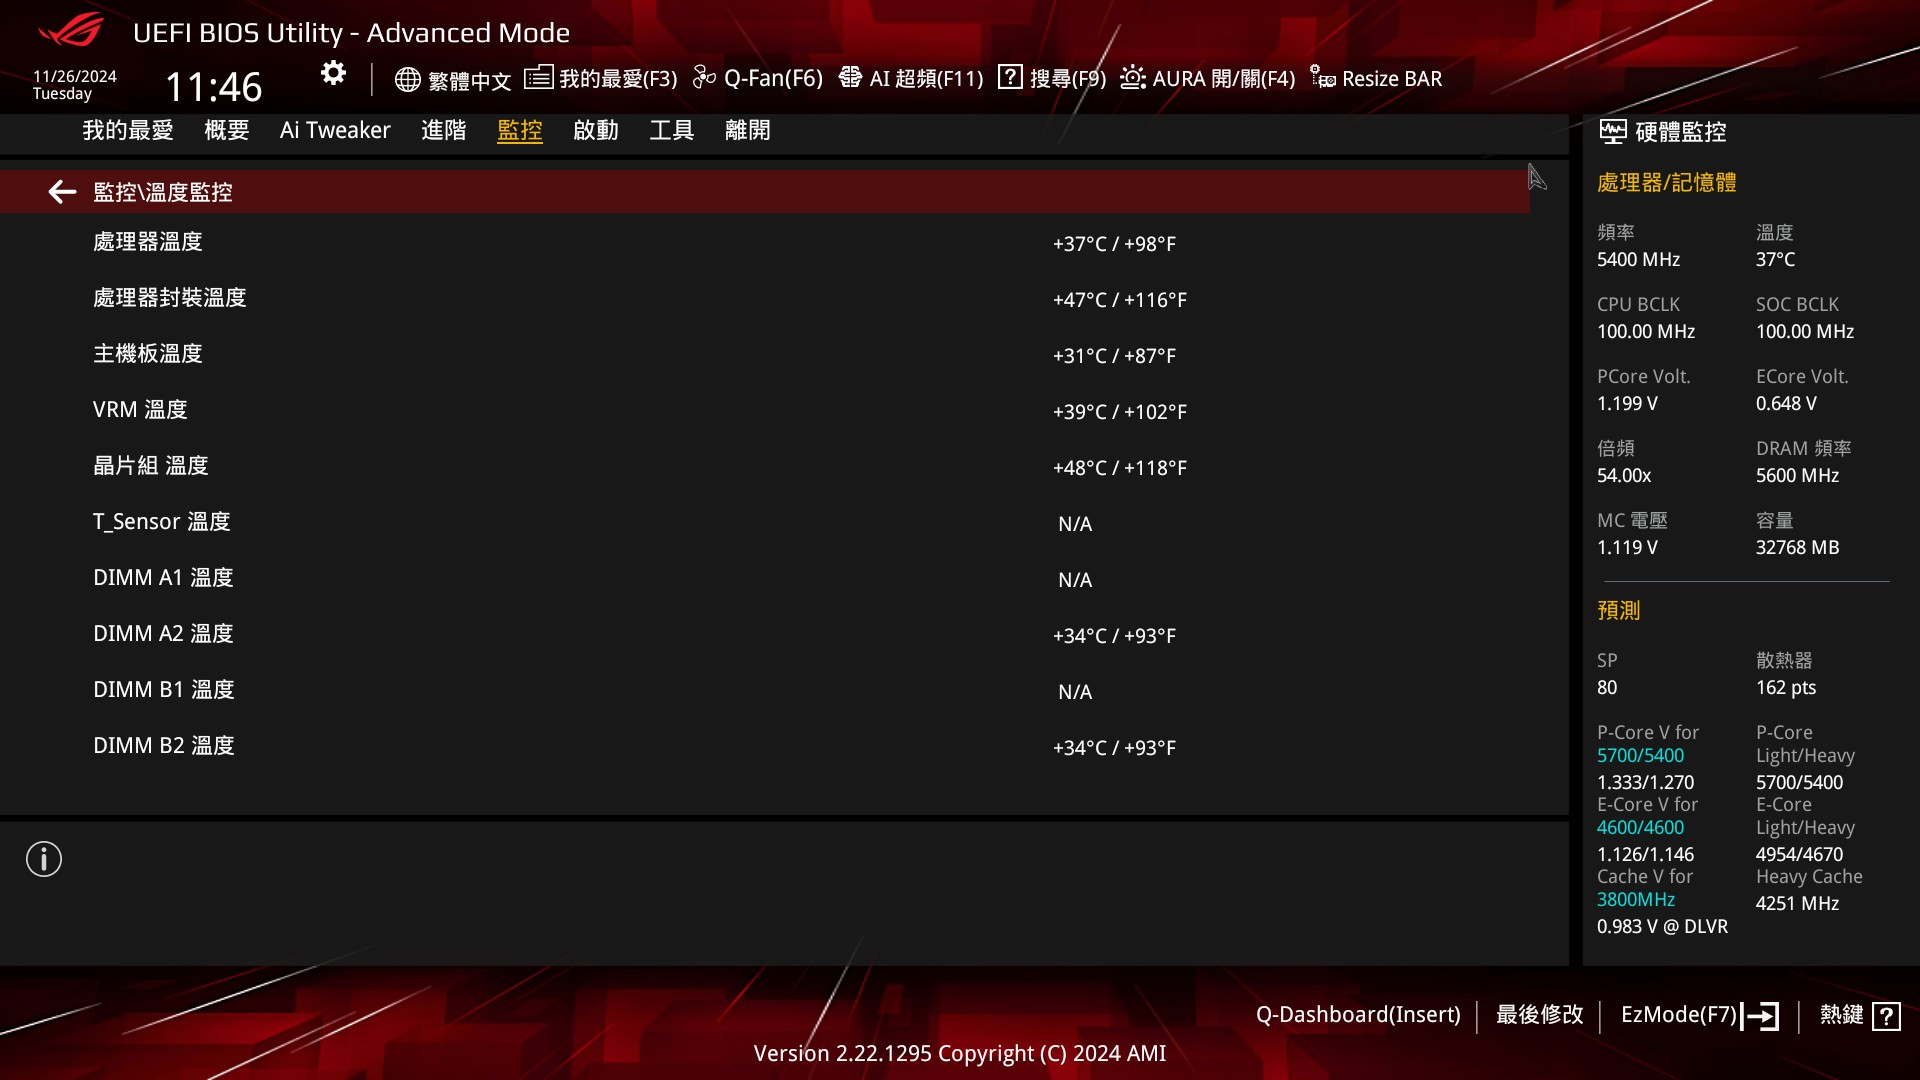The image size is (1920, 1080).
Task: Click the +39°C / +102°F value
Action: pos(1120,412)
